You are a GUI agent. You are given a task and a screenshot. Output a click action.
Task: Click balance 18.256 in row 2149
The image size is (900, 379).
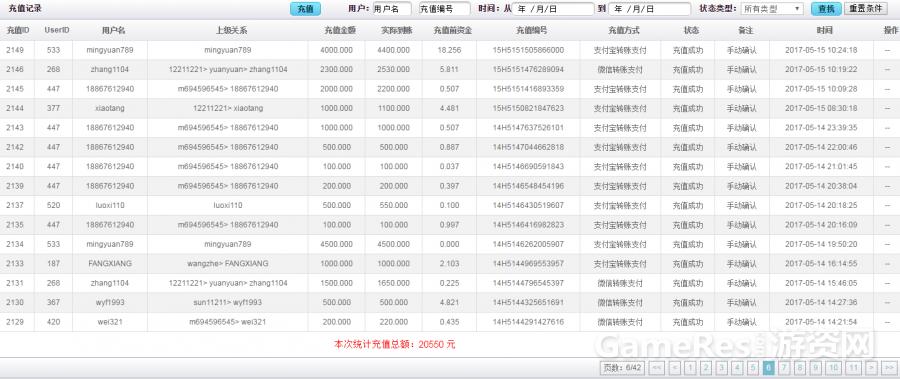click(449, 50)
